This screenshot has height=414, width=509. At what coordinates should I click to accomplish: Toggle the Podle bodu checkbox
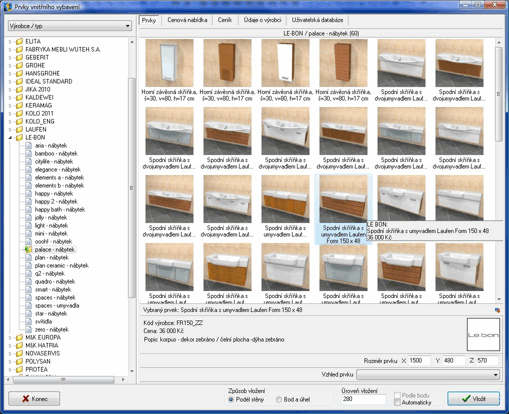coord(397,395)
